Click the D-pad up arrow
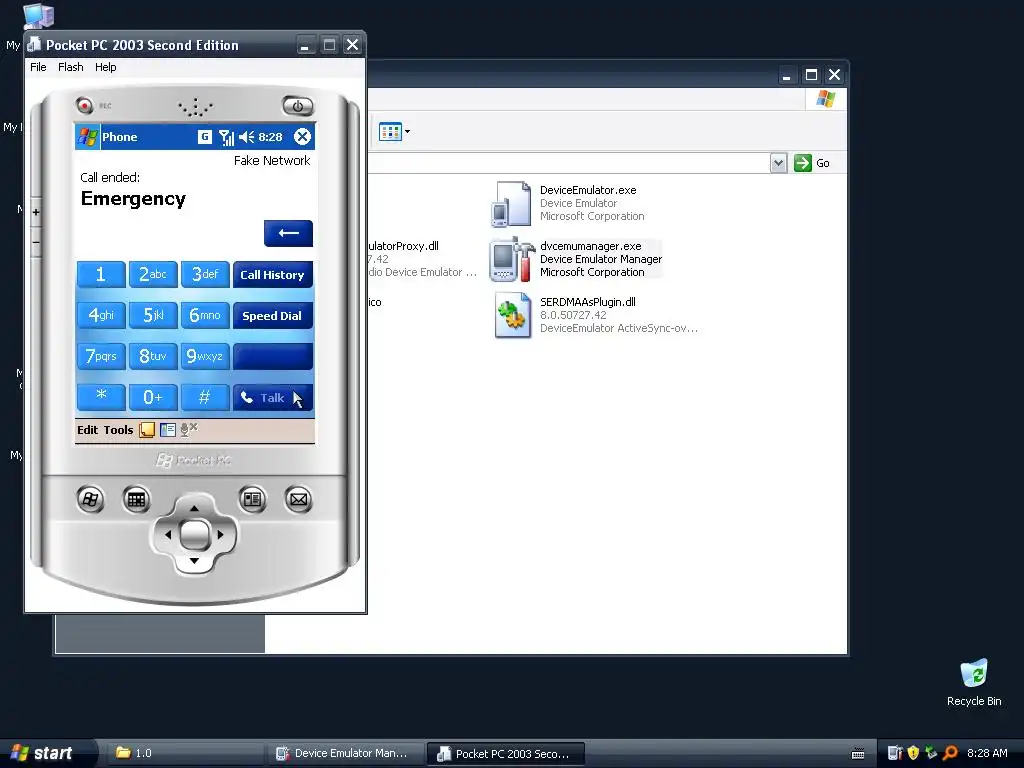 [x=194, y=507]
